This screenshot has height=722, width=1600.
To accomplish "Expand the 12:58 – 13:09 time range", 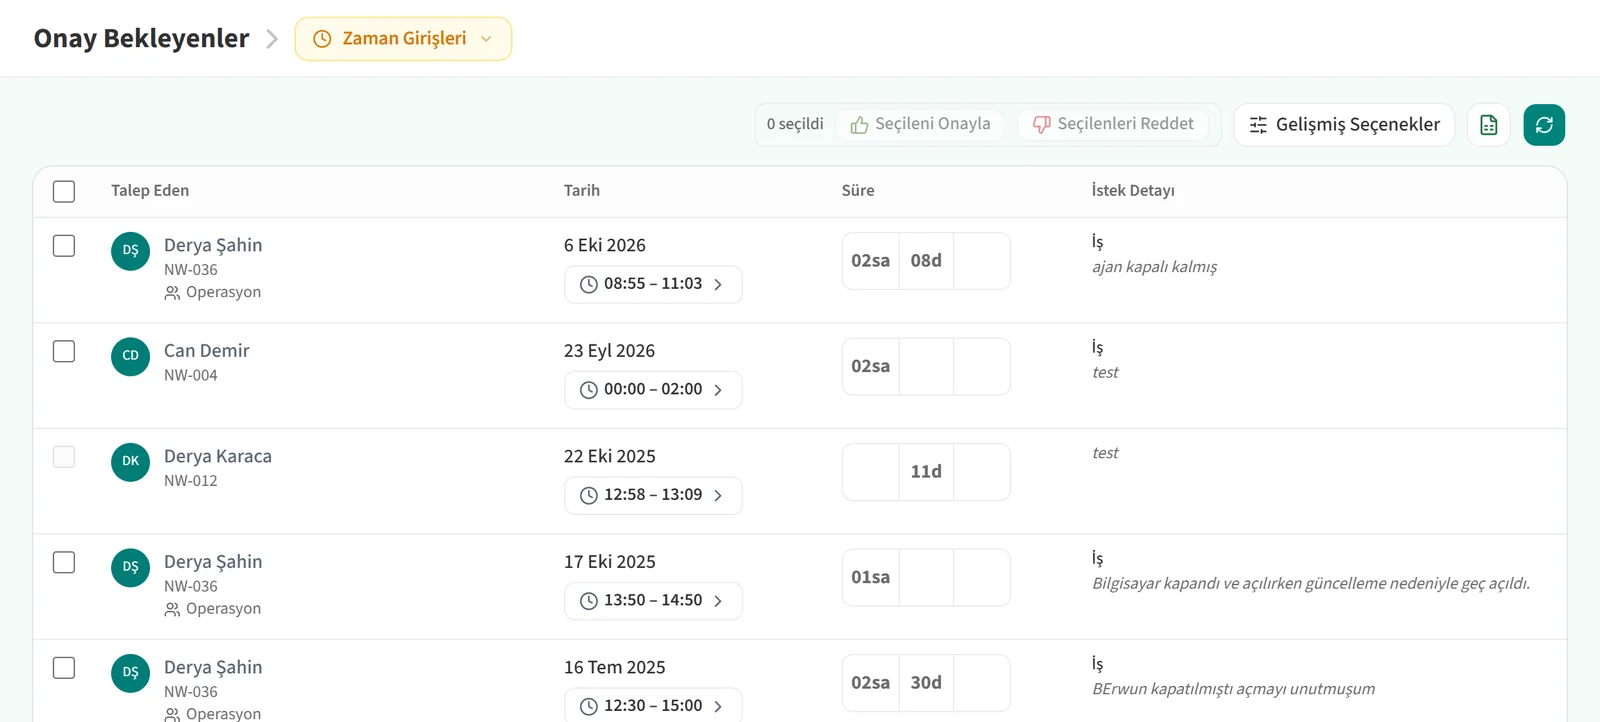I will pos(653,496).
